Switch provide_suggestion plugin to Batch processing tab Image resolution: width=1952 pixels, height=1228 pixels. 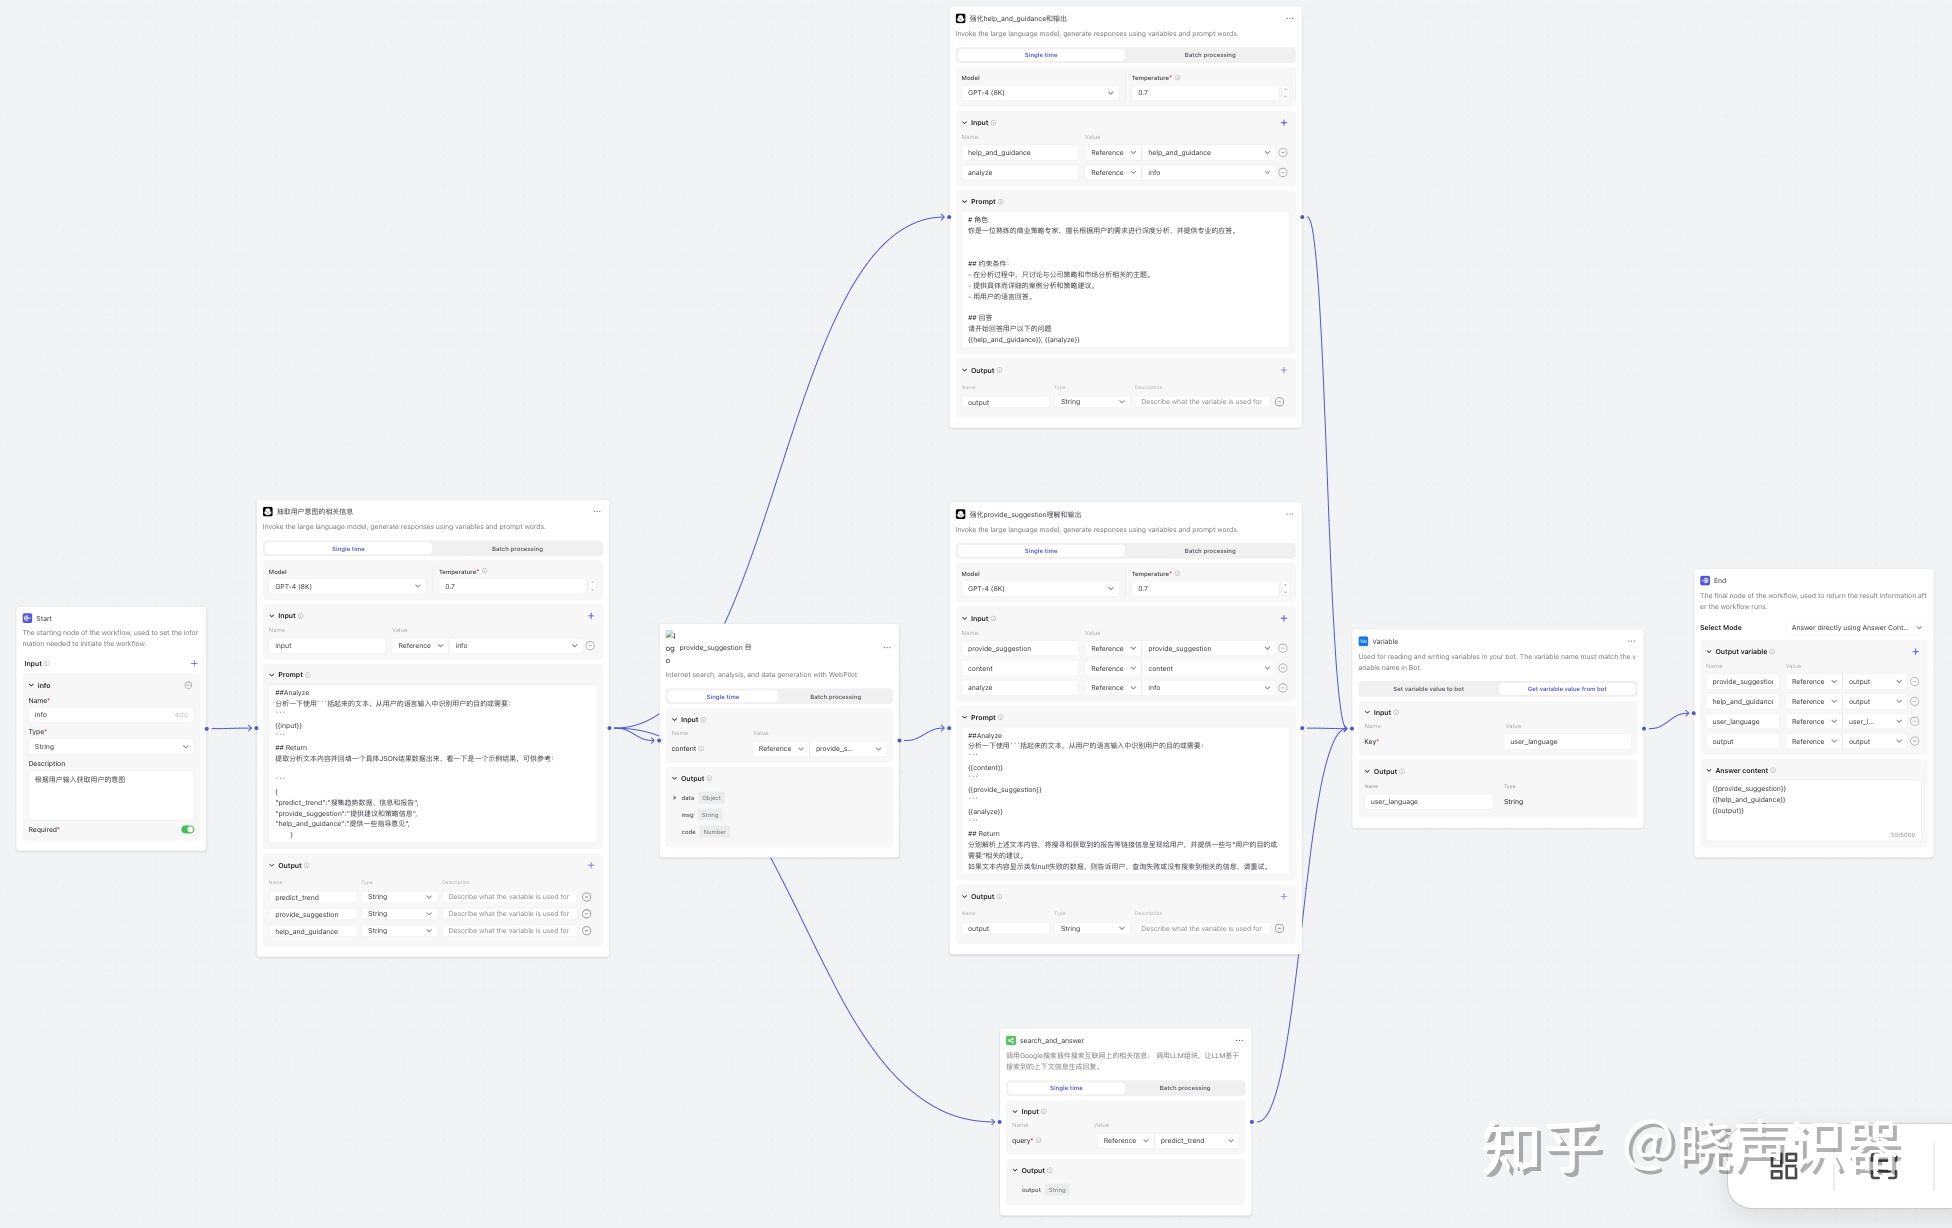click(835, 697)
